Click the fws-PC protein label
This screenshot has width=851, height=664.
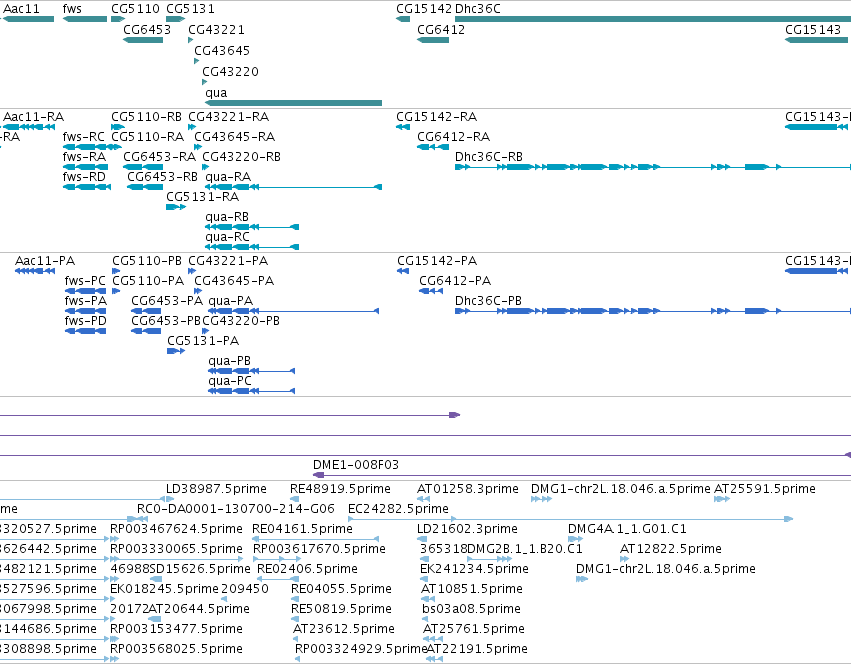click(85, 281)
